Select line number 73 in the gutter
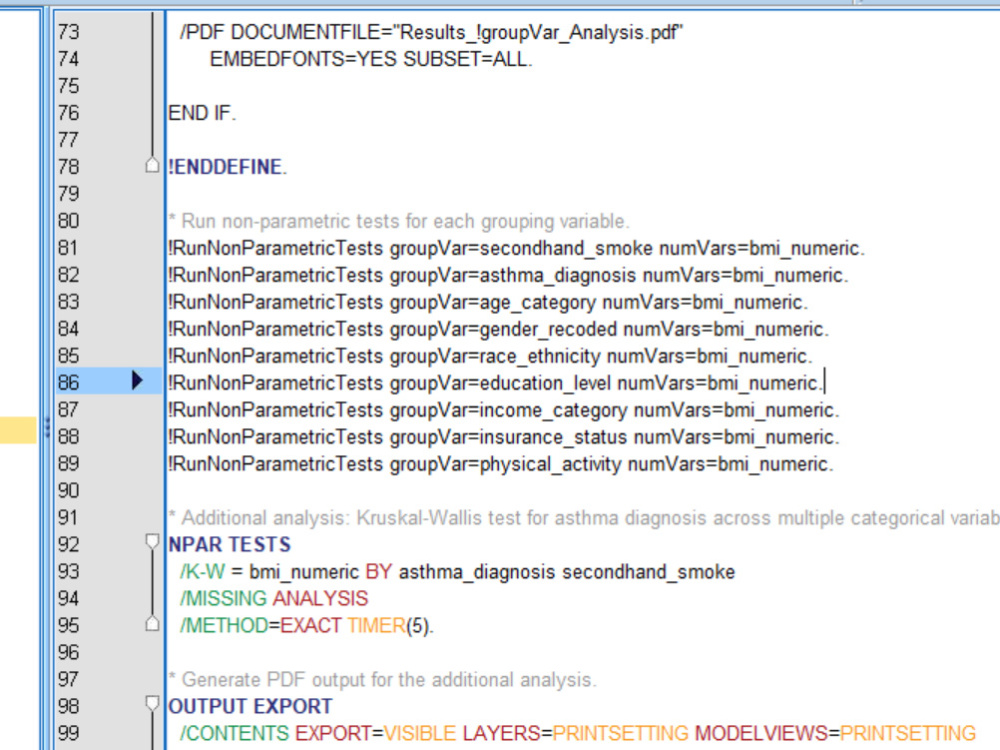 [69, 32]
